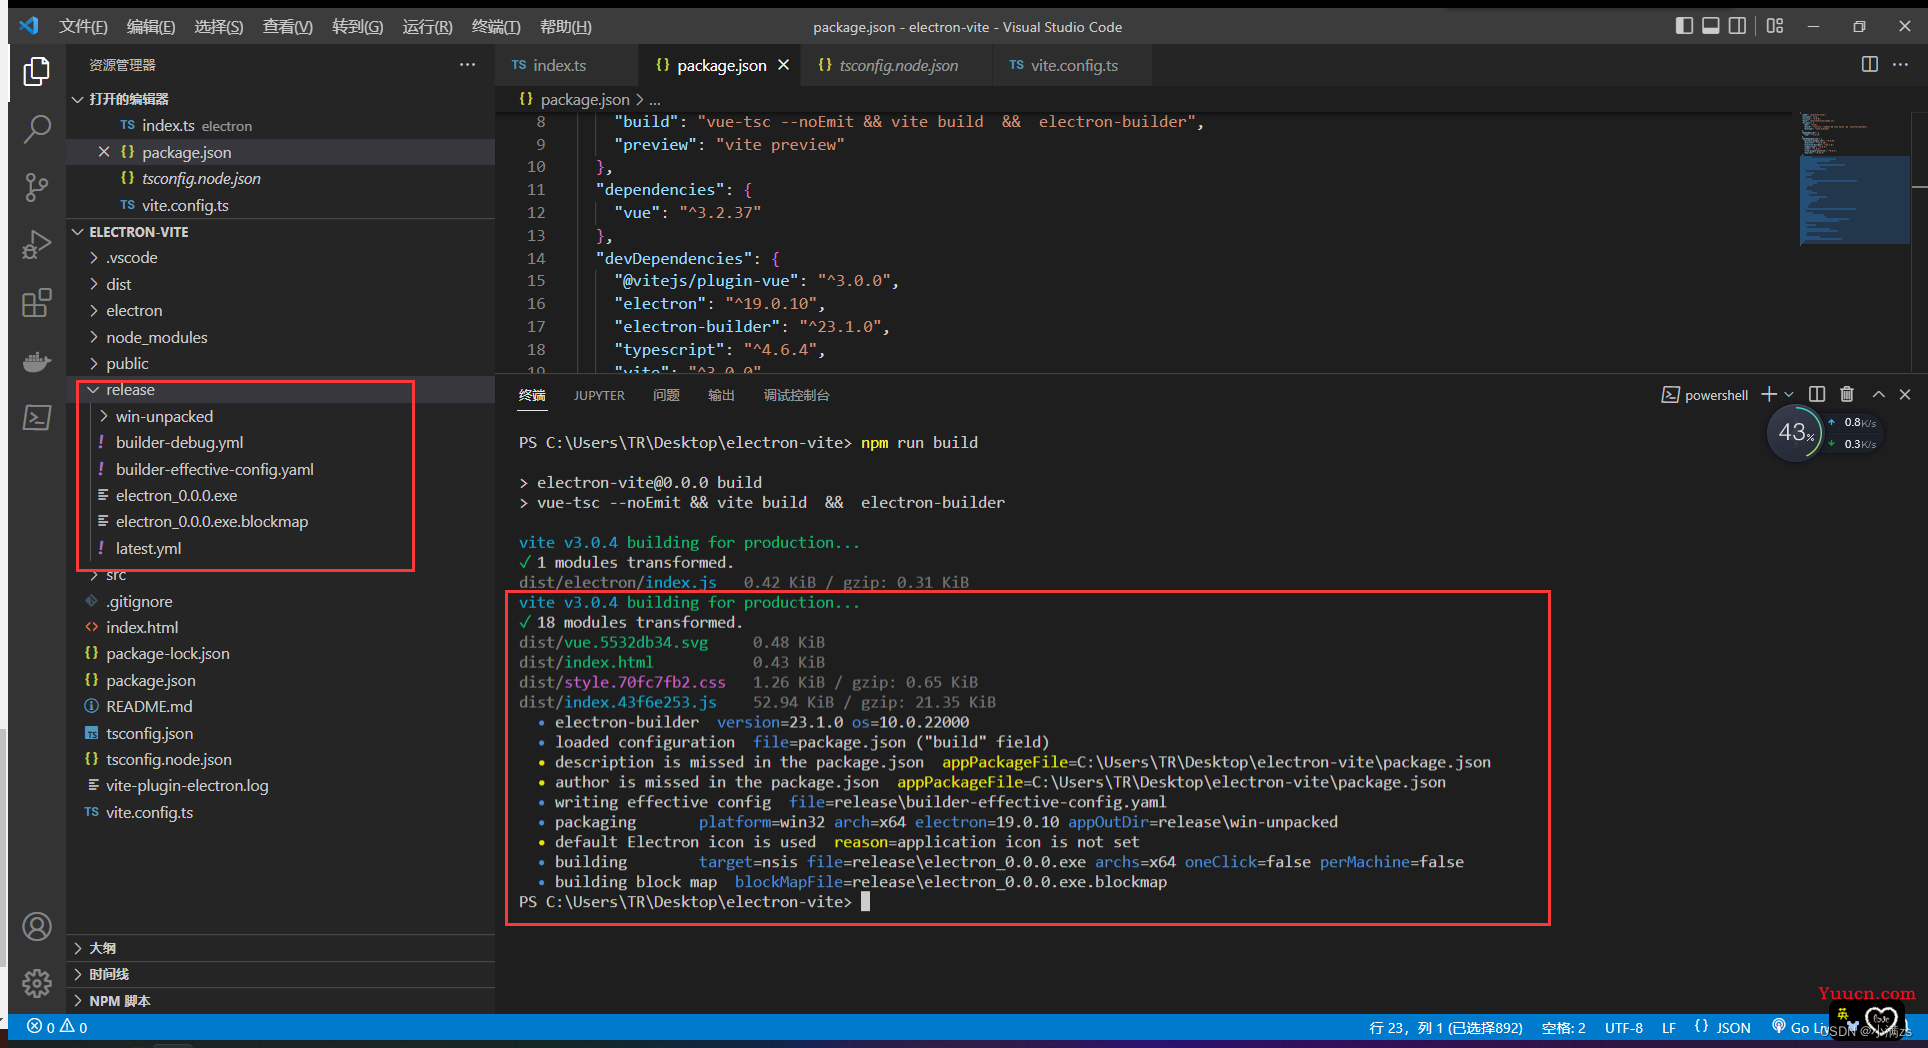Switch to the index.ts editor tab
This screenshot has width=1928, height=1048.
coord(566,65)
